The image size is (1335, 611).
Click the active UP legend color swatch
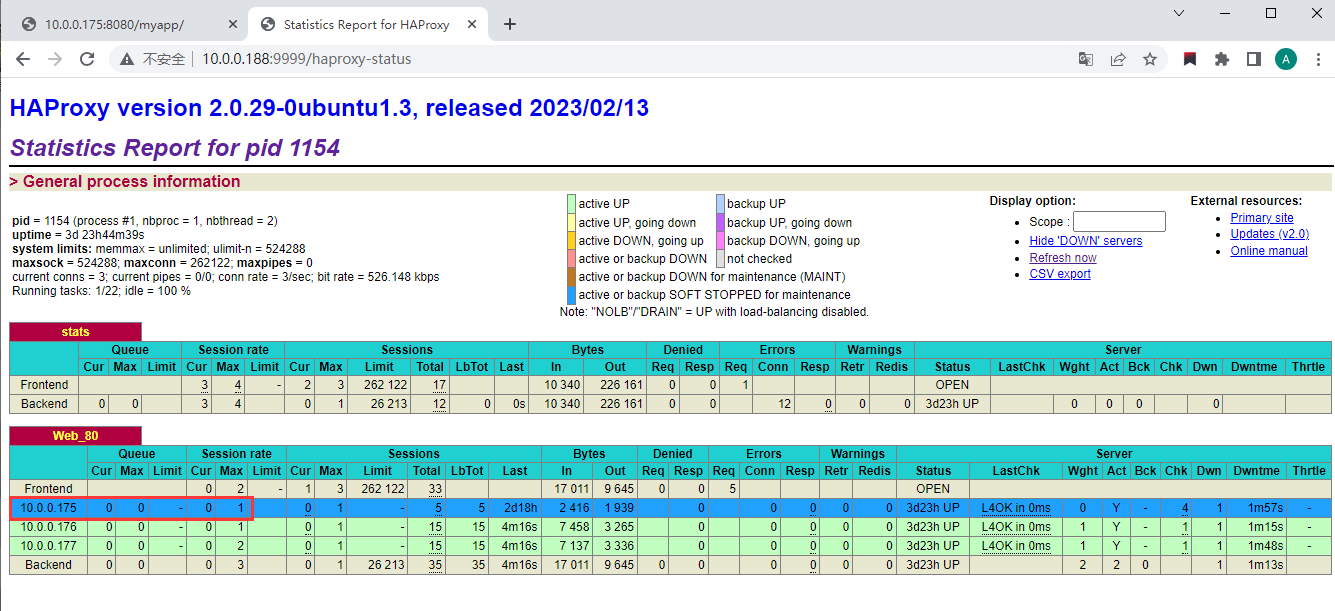[572, 204]
